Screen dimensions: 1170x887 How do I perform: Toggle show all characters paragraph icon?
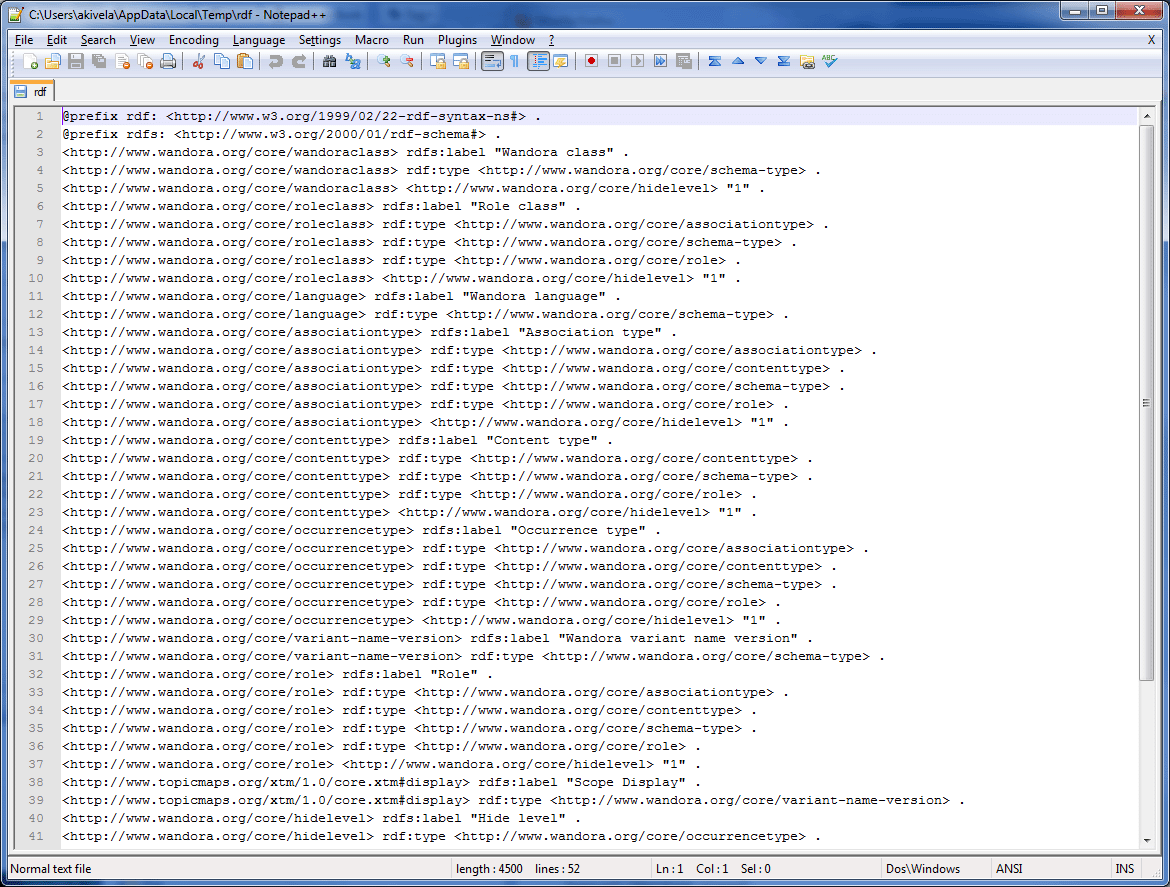click(512, 61)
